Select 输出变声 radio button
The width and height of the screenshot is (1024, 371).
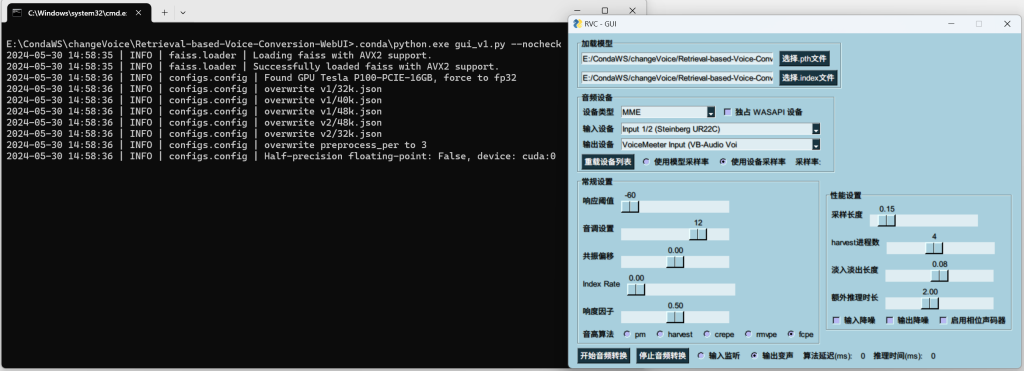tap(754, 356)
